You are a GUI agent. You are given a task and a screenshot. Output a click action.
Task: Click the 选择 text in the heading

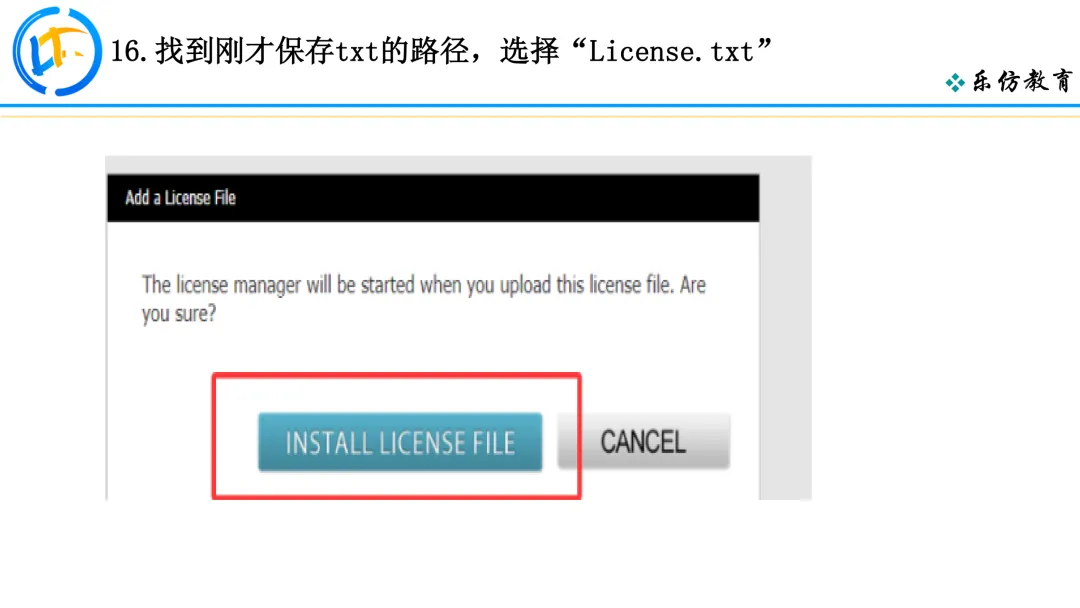point(529,52)
